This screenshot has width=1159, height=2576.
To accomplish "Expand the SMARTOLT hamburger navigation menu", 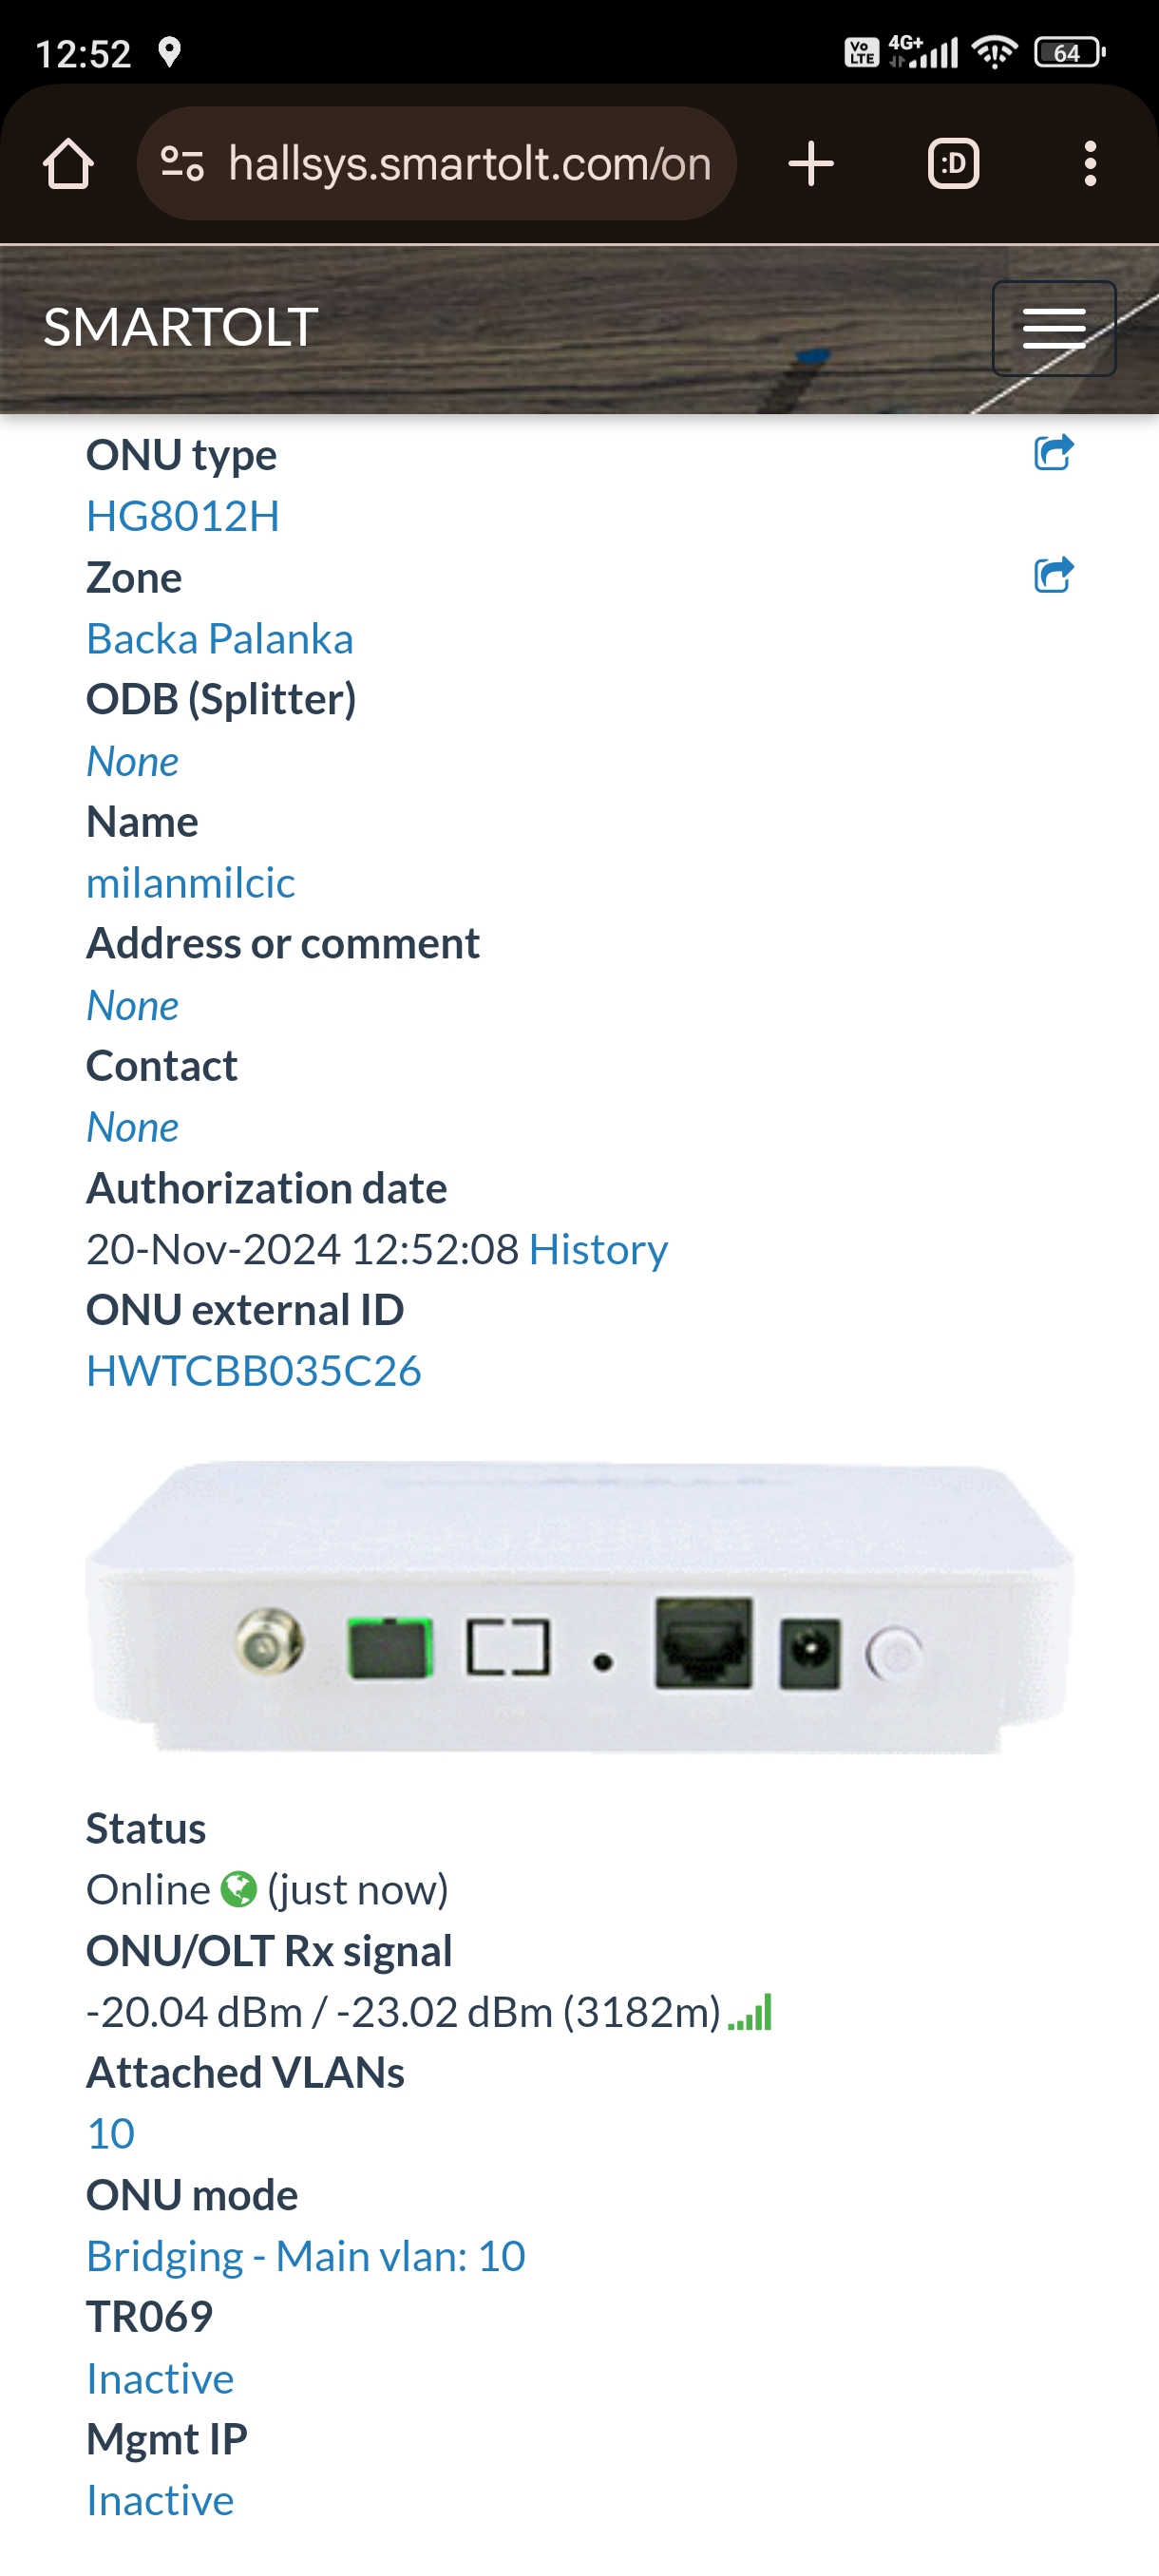I will pos(1054,328).
